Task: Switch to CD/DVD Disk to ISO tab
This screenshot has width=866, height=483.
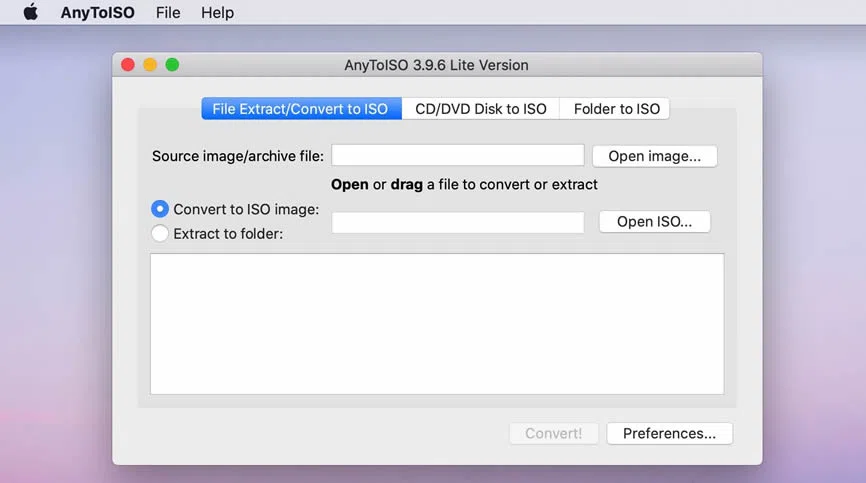Action: click(481, 109)
